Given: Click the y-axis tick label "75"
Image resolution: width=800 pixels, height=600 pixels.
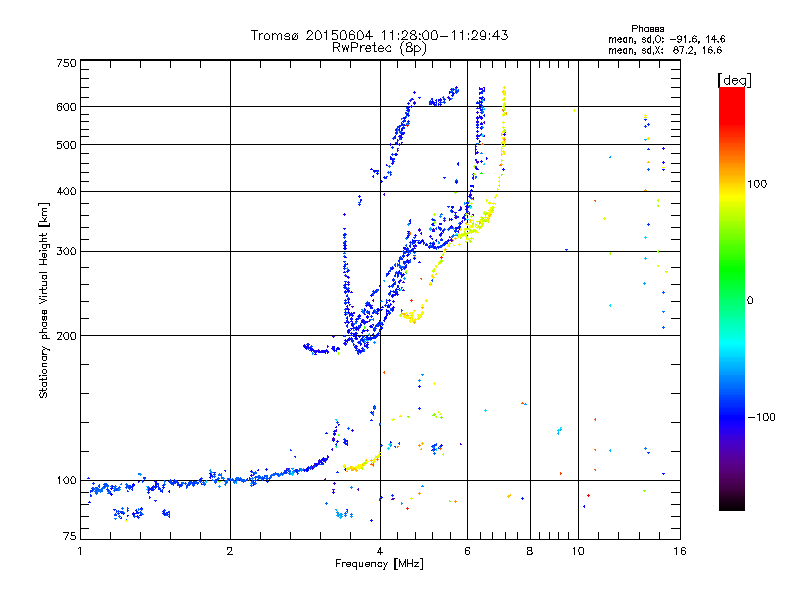Looking at the screenshot, I should point(70,536).
